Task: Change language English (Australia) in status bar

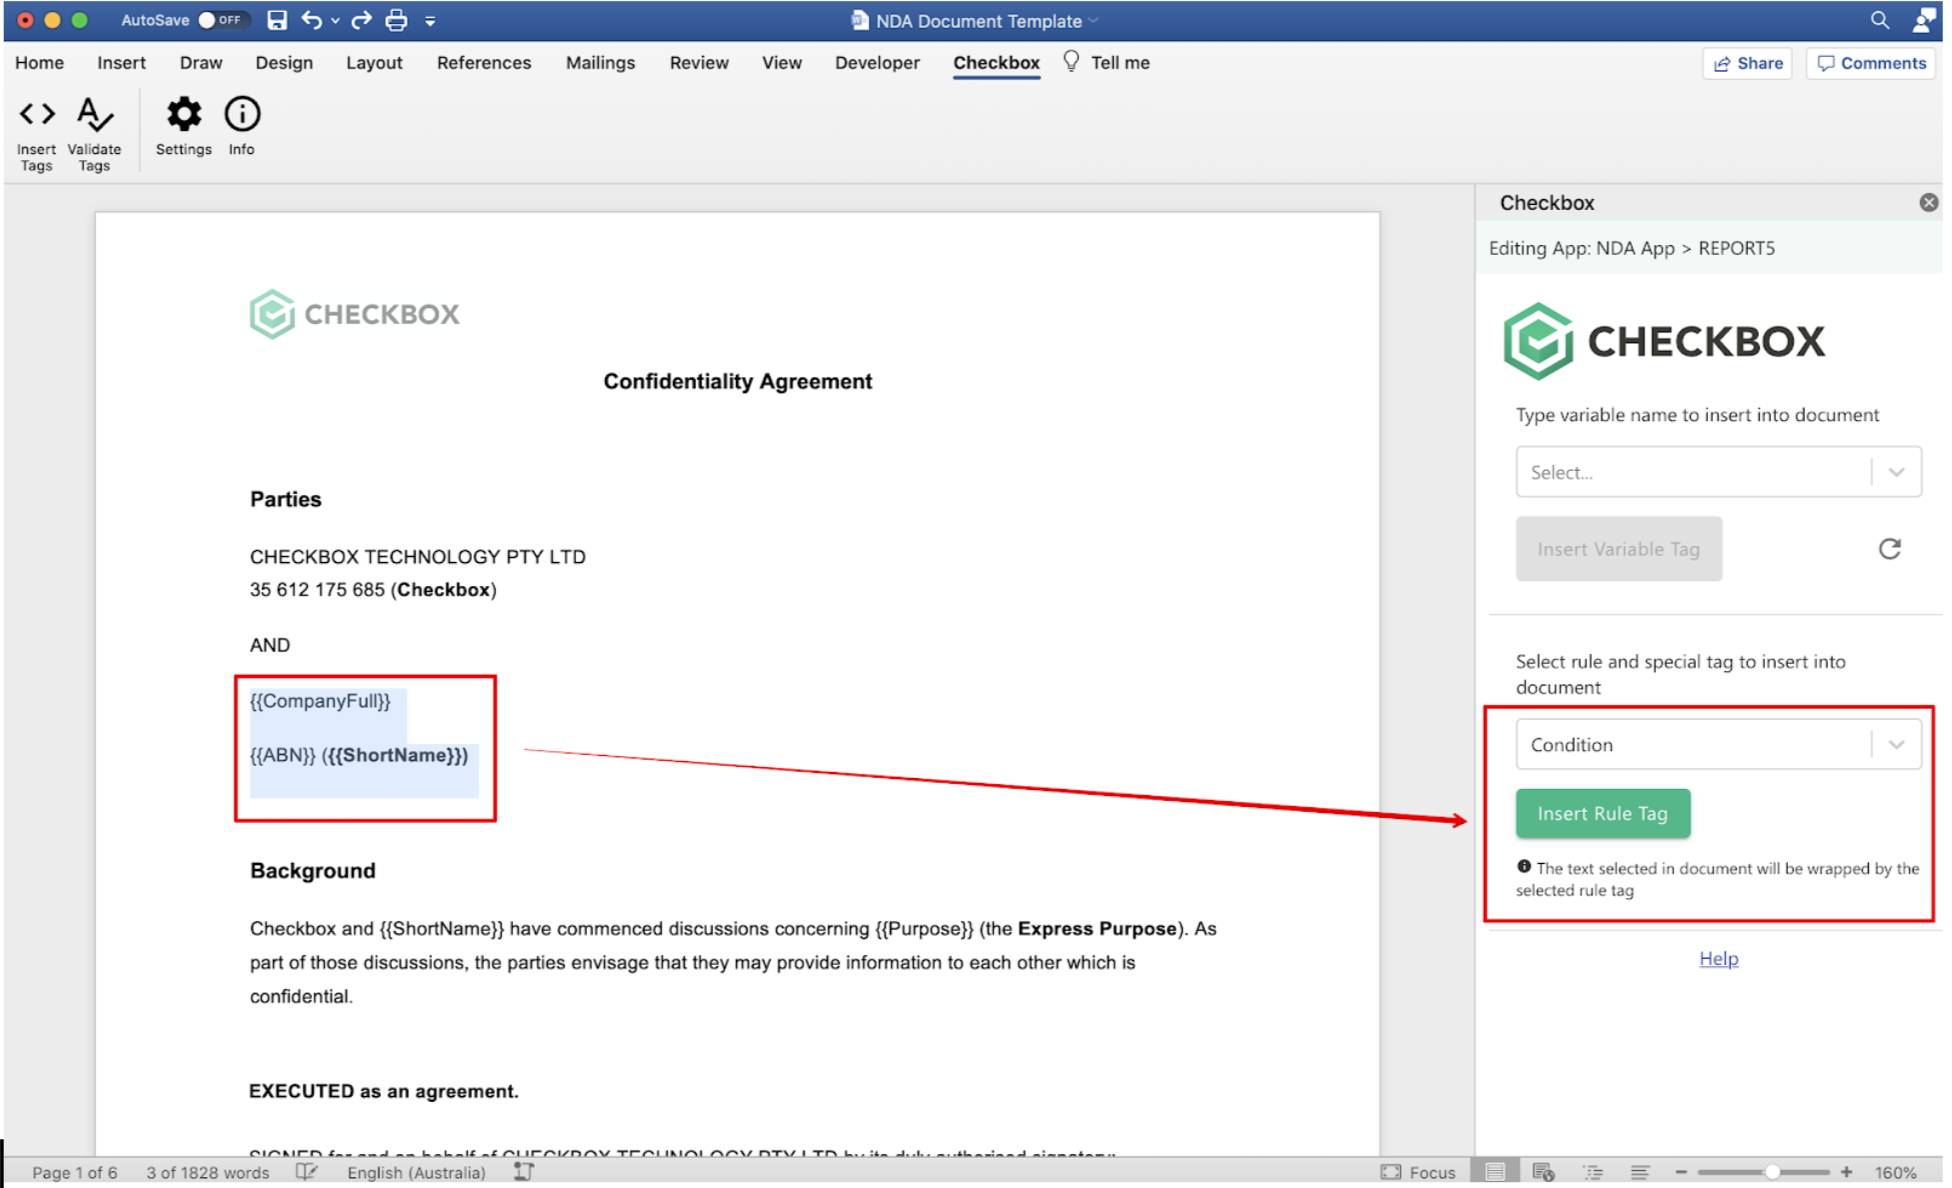Action: click(x=416, y=1172)
